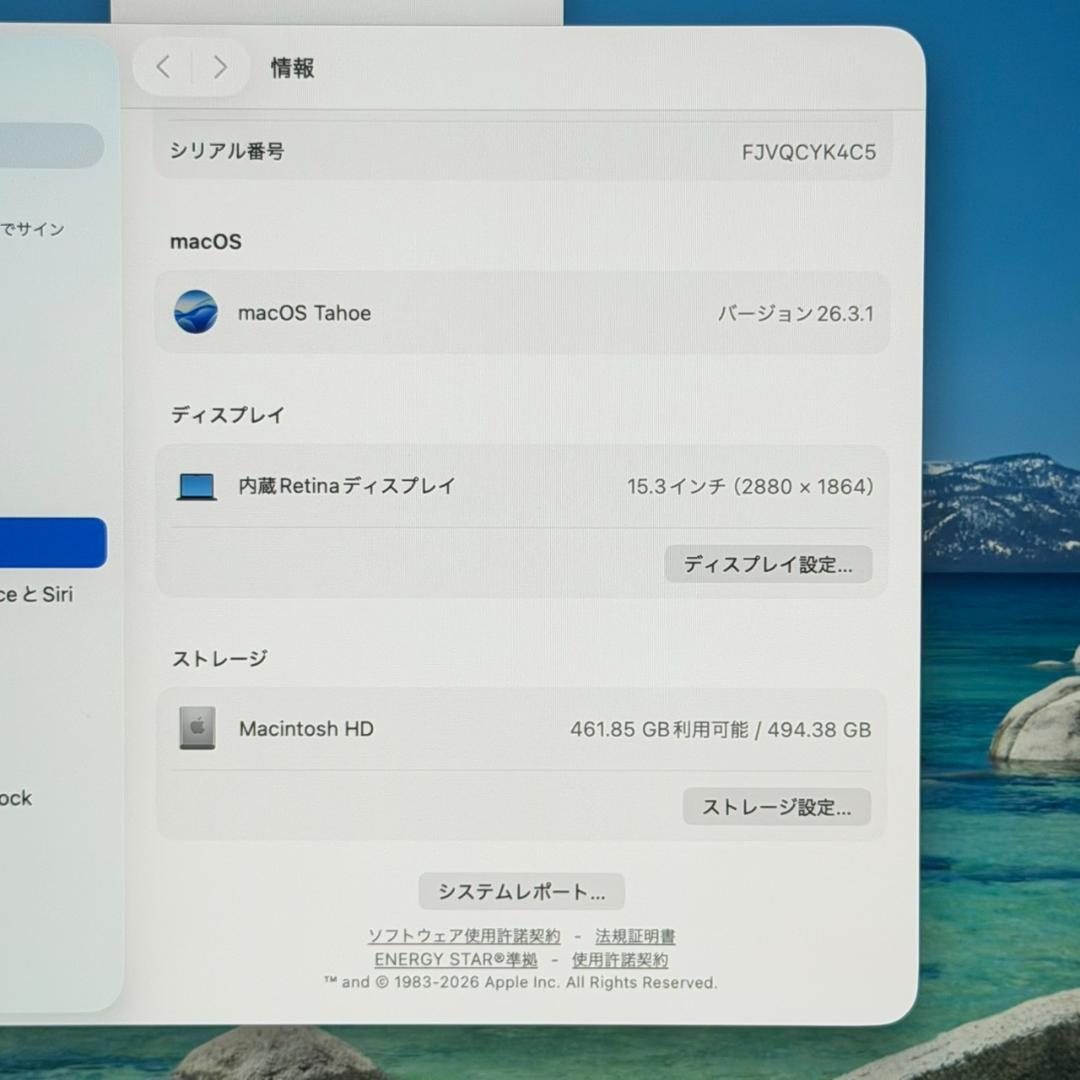The height and width of the screenshot is (1080, 1080).
Task: Open ストレージ設定
Action: coord(777,807)
